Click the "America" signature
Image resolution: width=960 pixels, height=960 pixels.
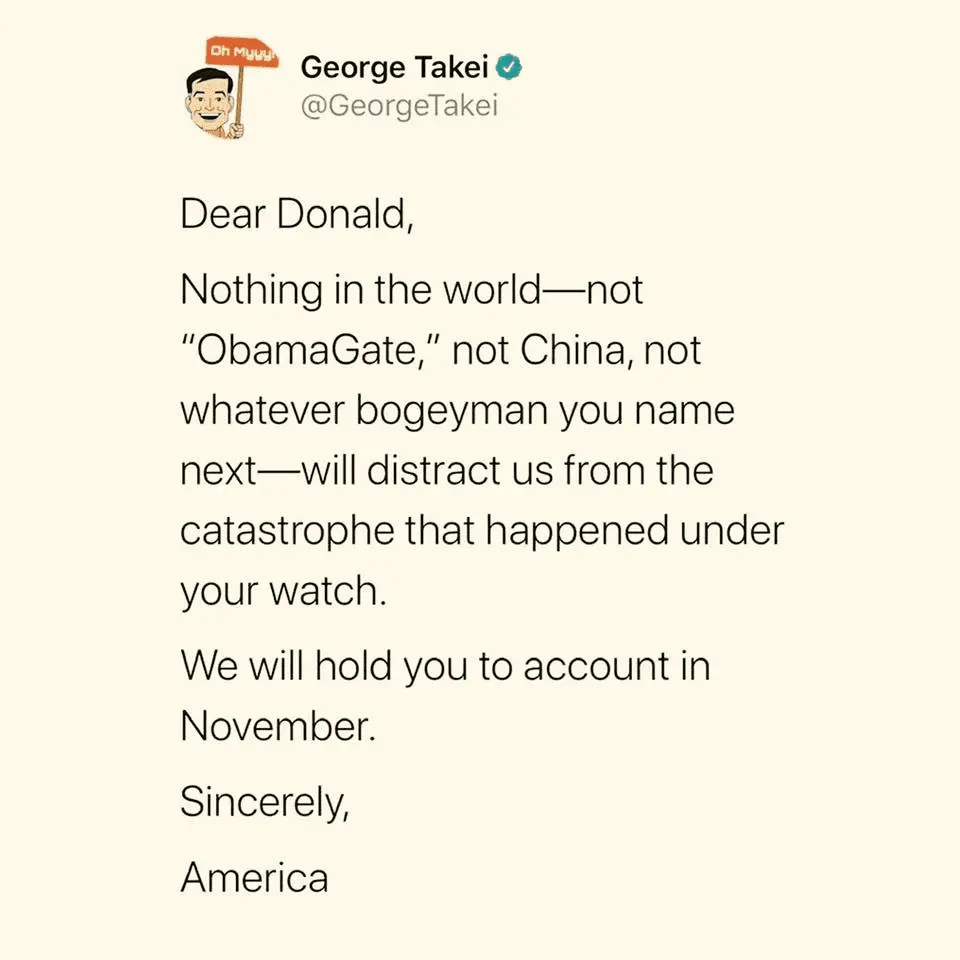(x=254, y=877)
